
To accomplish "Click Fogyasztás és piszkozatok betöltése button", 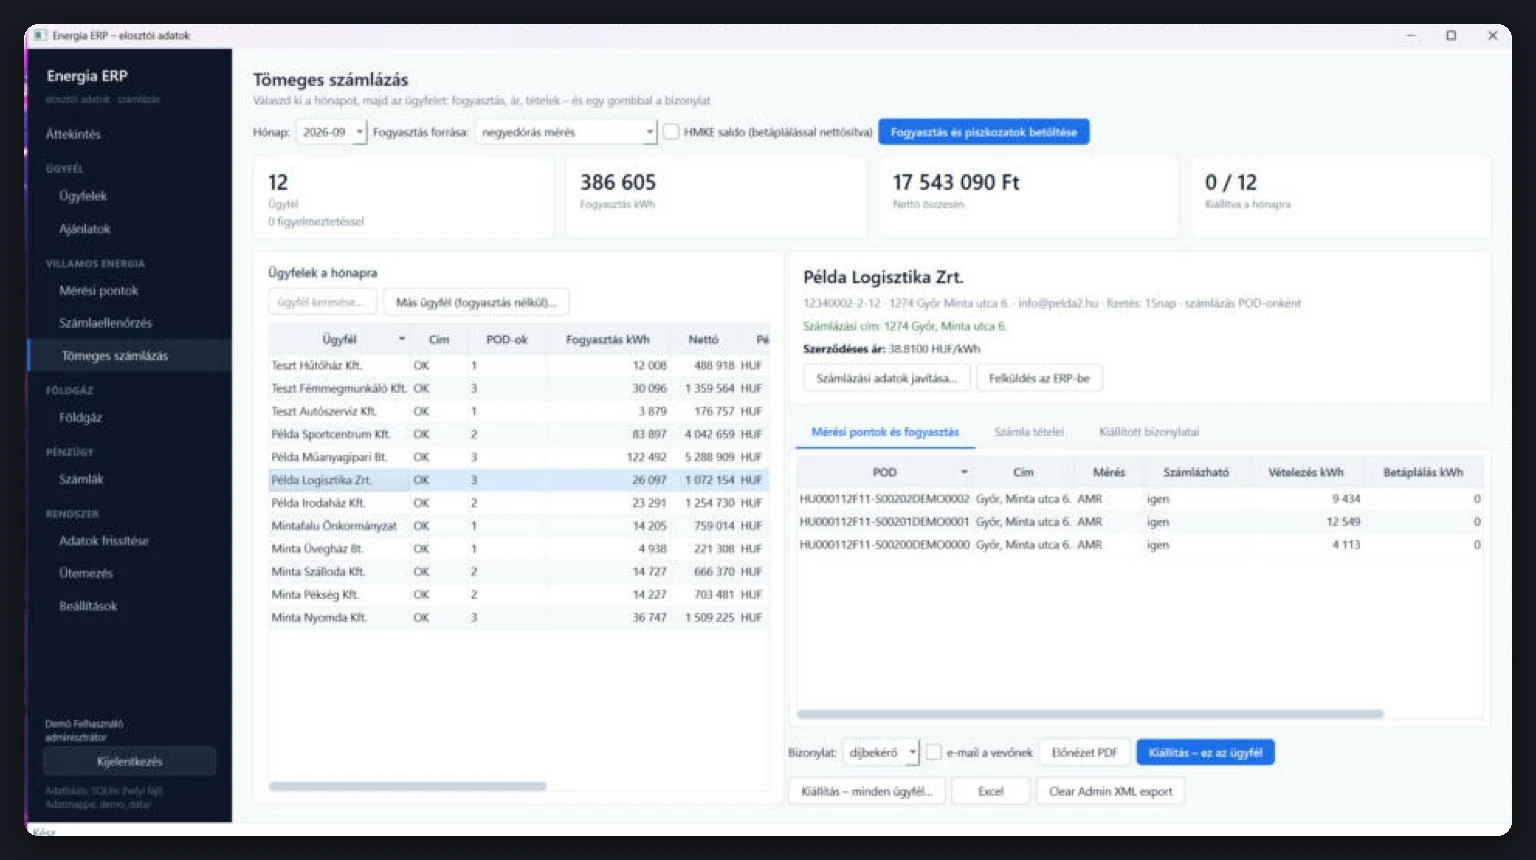I will coord(984,132).
